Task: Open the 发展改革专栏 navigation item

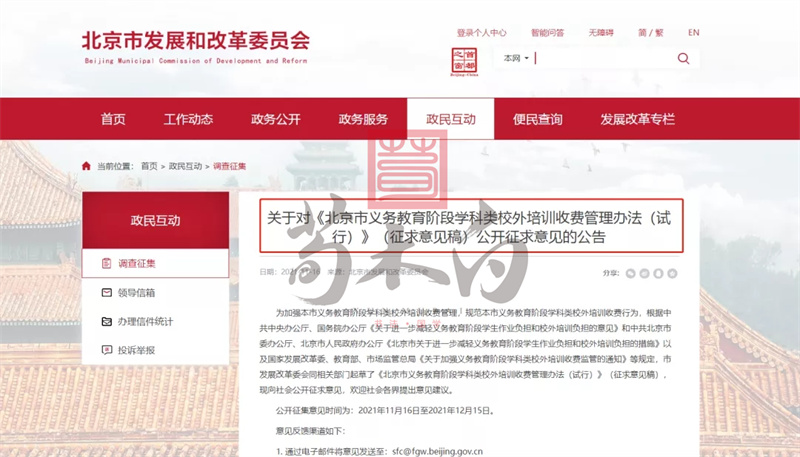Action: (x=637, y=119)
